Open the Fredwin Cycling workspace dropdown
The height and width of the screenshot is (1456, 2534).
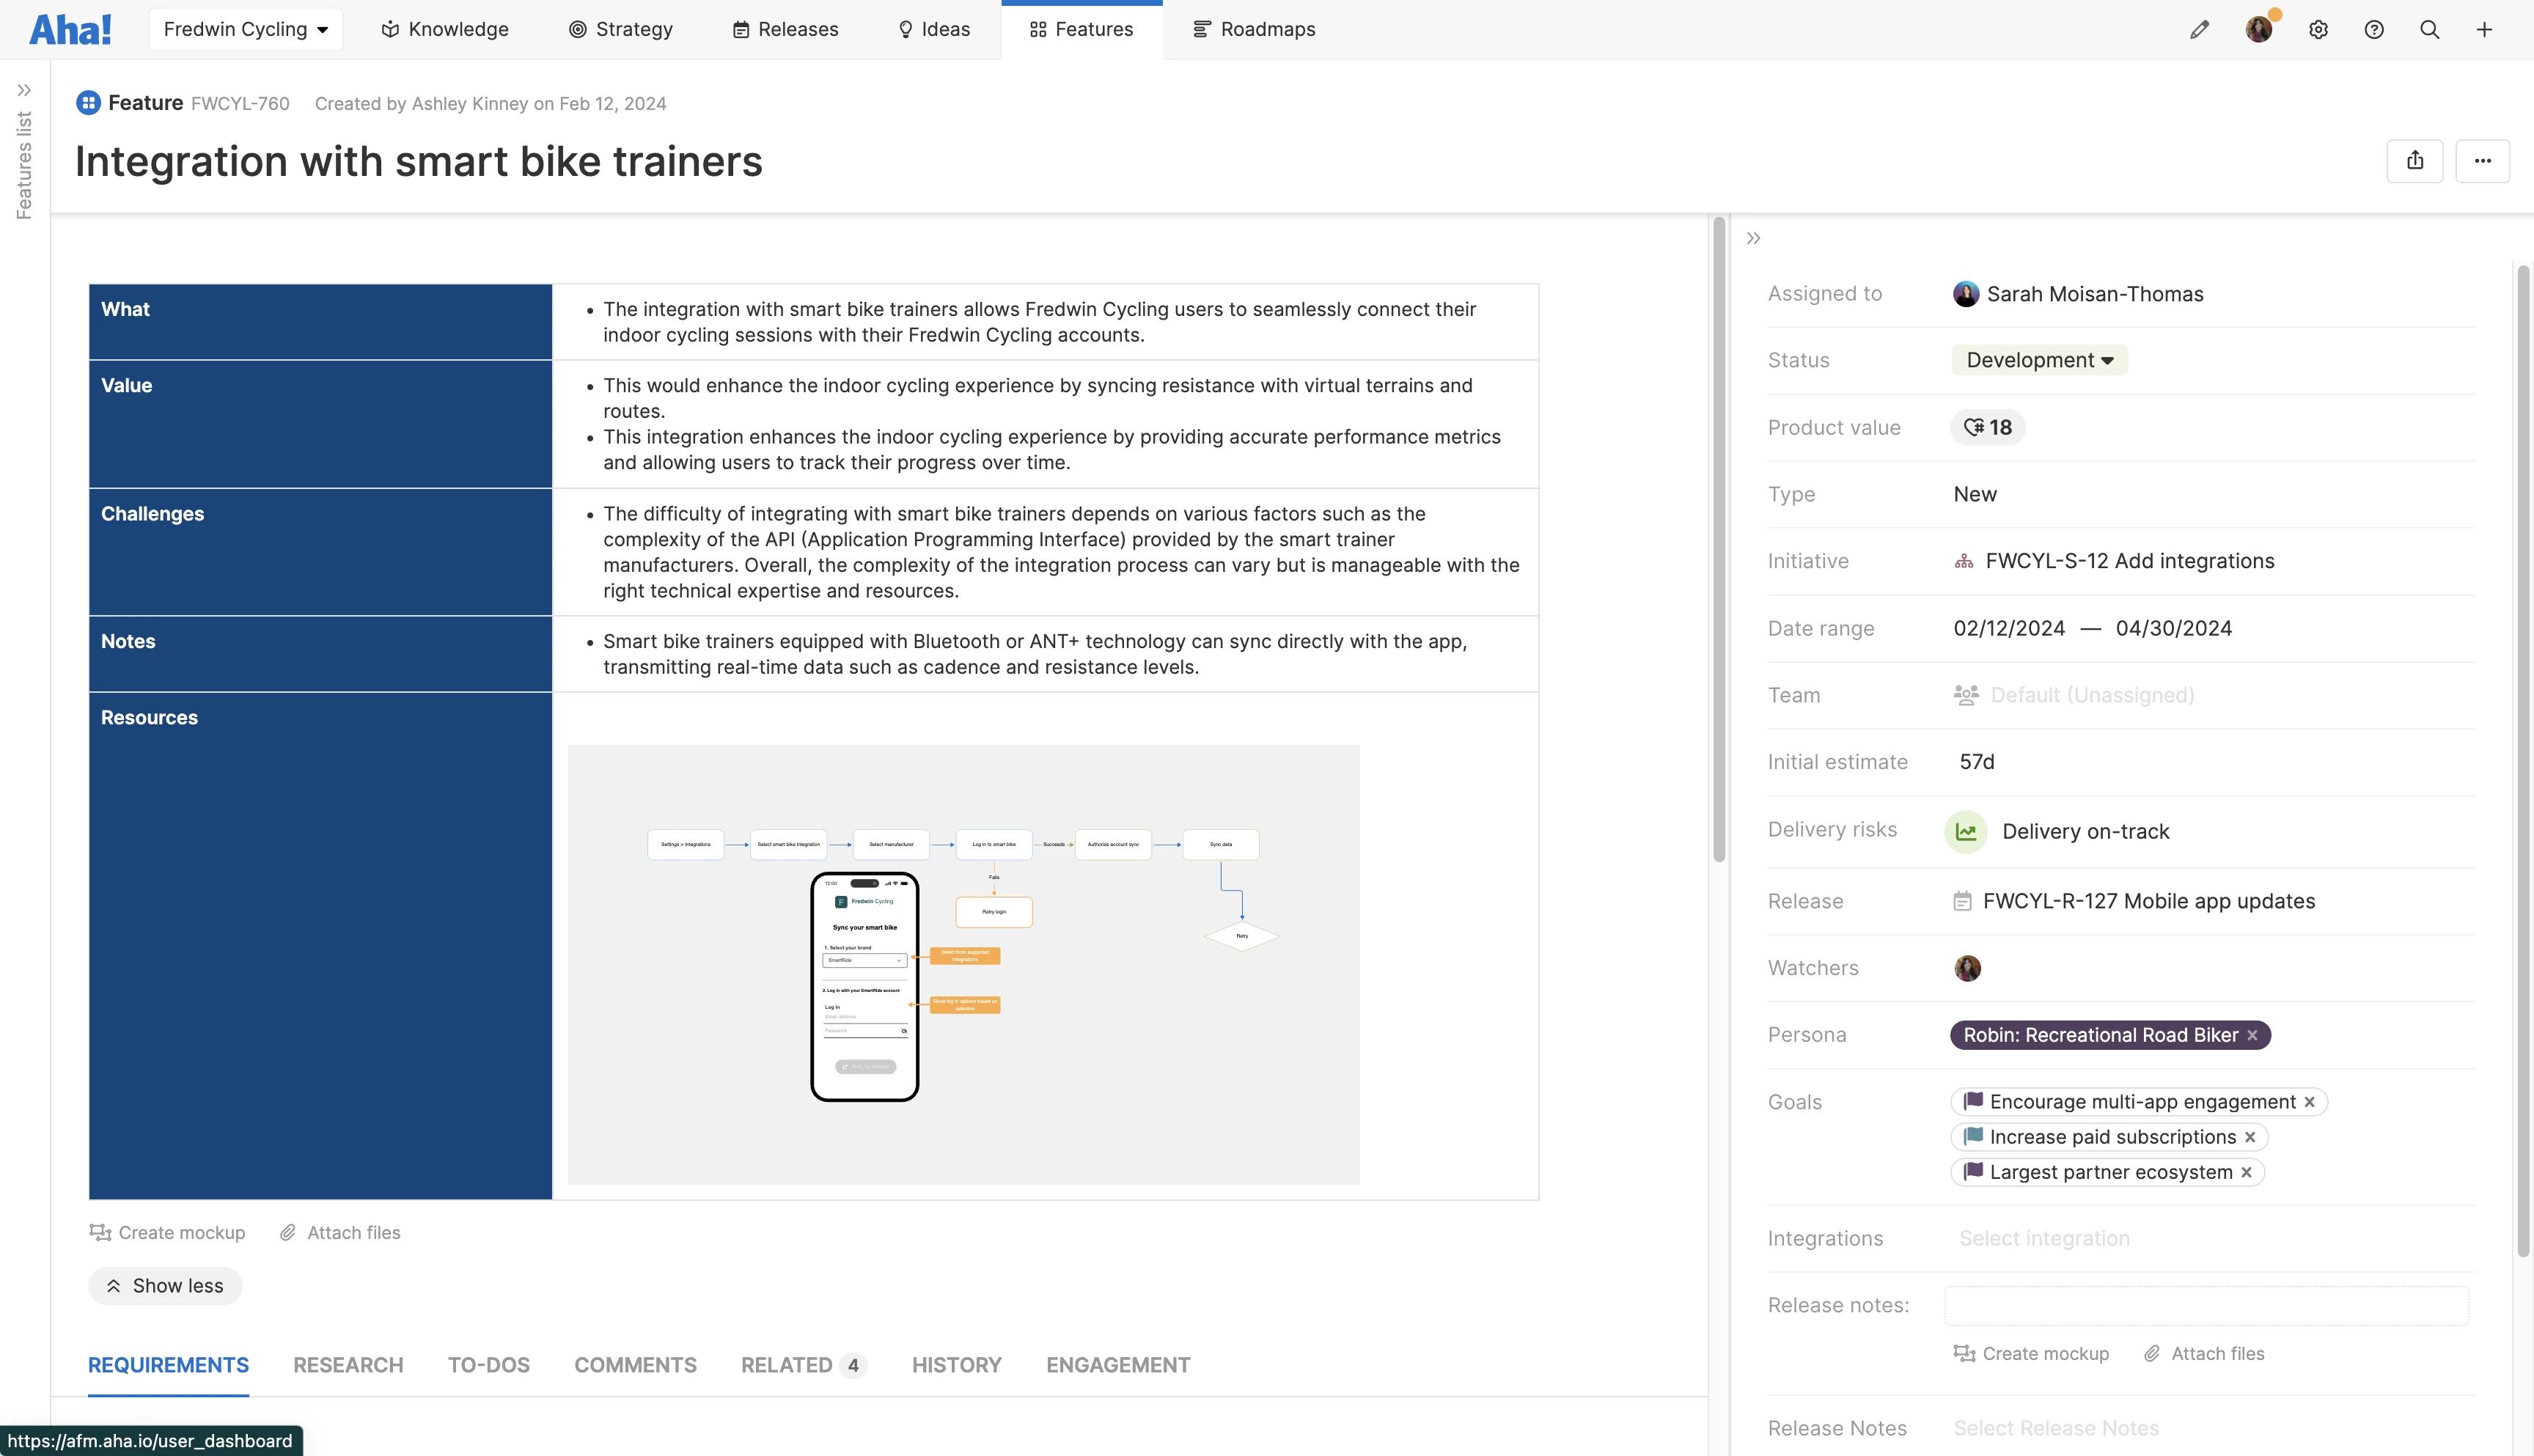coord(245,29)
